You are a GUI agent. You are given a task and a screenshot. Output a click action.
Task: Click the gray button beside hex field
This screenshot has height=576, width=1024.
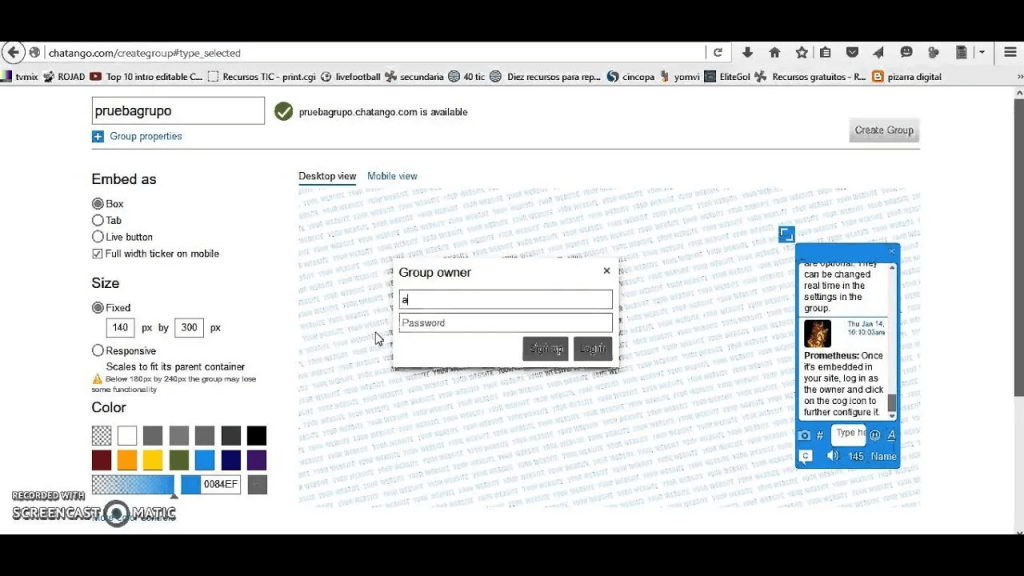tap(257, 485)
